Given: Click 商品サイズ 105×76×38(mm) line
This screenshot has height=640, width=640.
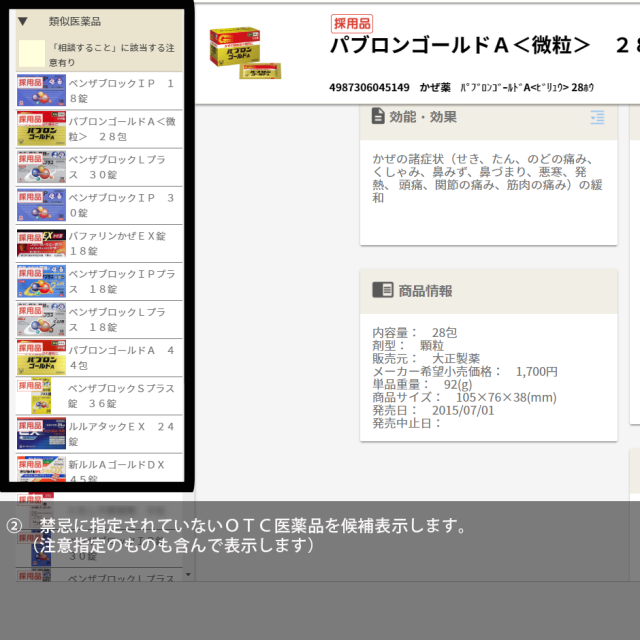Looking at the screenshot, I should click(x=464, y=397).
